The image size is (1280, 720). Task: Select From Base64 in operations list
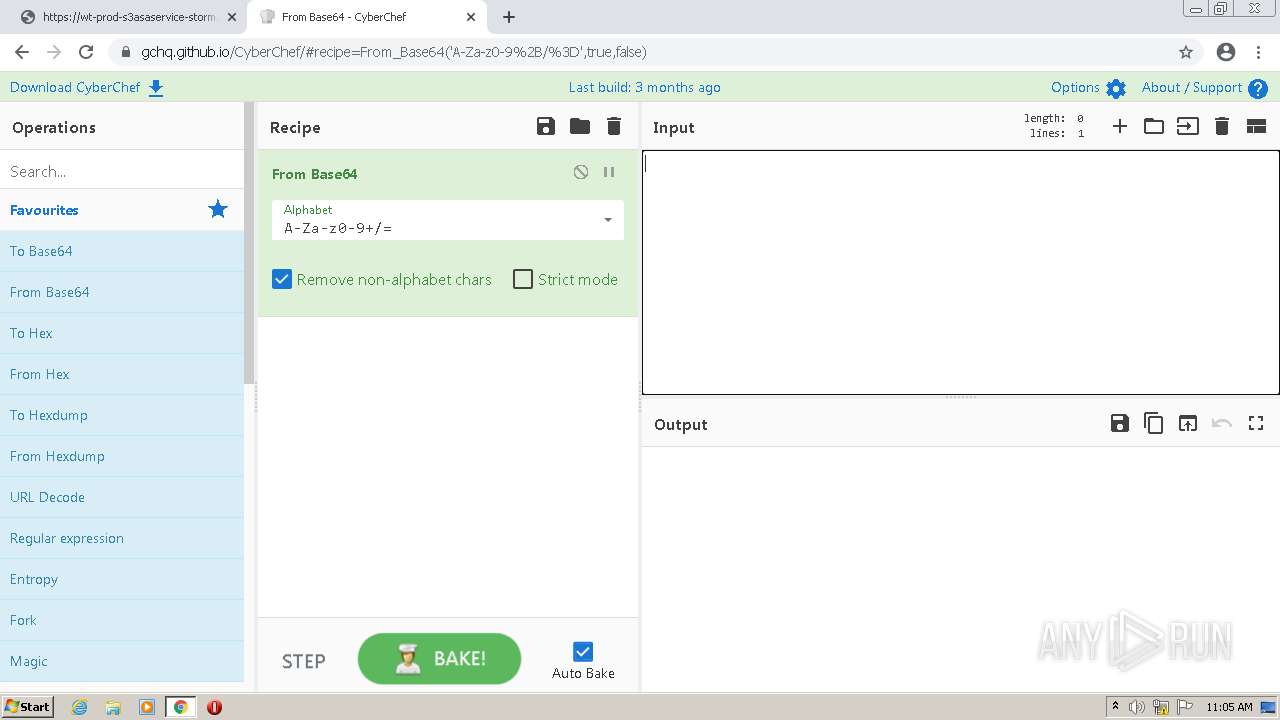[122, 292]
